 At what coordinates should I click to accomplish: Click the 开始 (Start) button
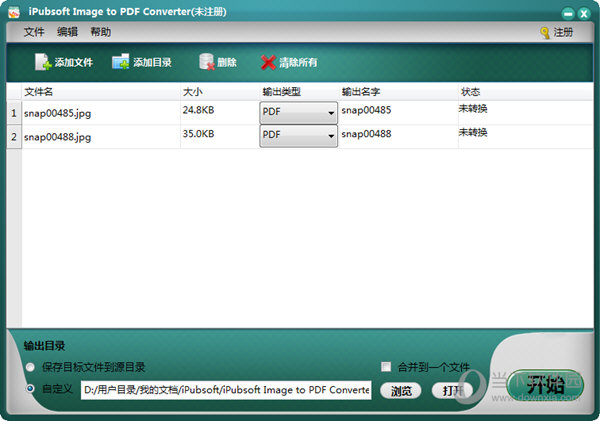click(x=545, y=384)
